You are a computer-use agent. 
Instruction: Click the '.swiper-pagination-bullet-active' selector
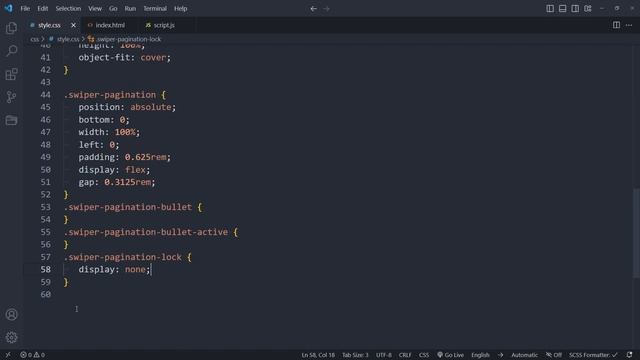pos(146,232)
